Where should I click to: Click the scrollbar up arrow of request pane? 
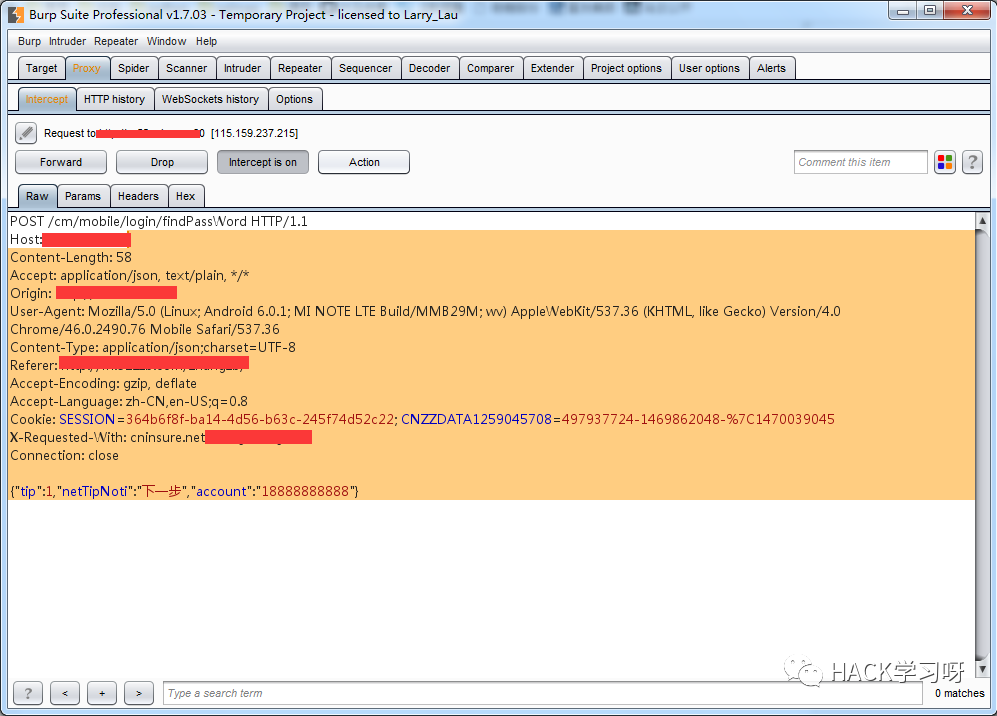982,221
